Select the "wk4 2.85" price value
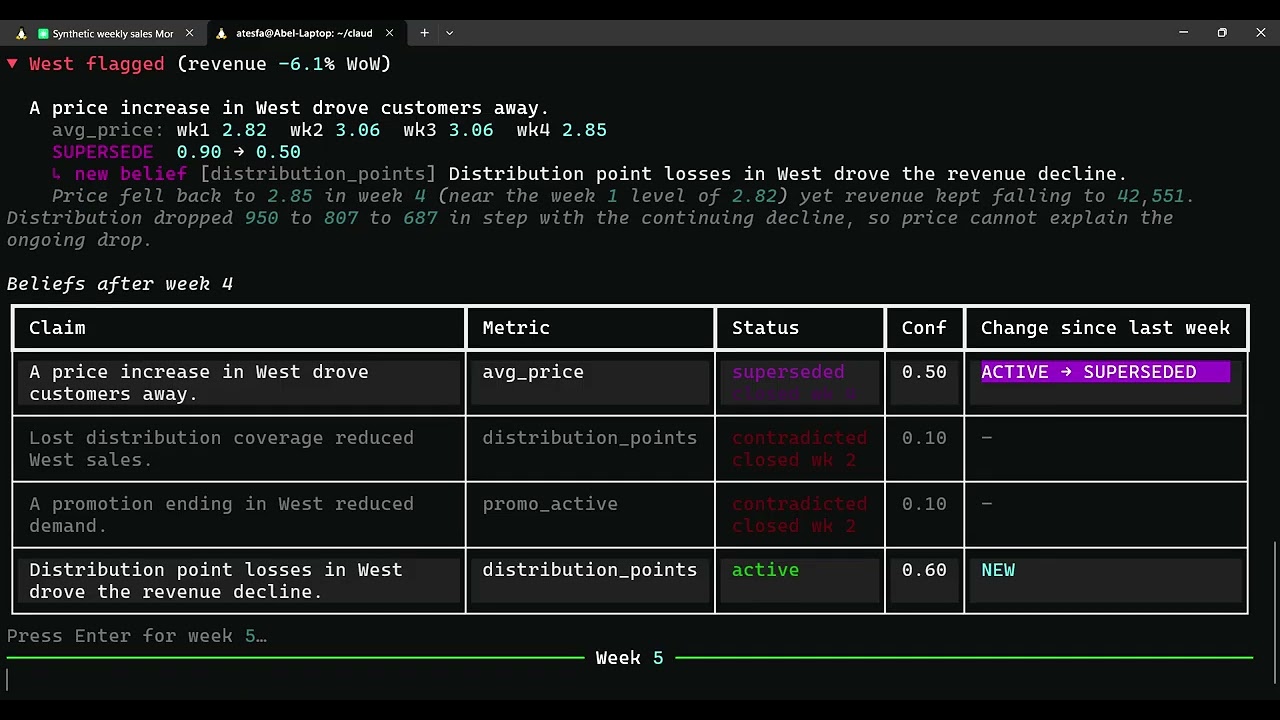 (562, 130)
